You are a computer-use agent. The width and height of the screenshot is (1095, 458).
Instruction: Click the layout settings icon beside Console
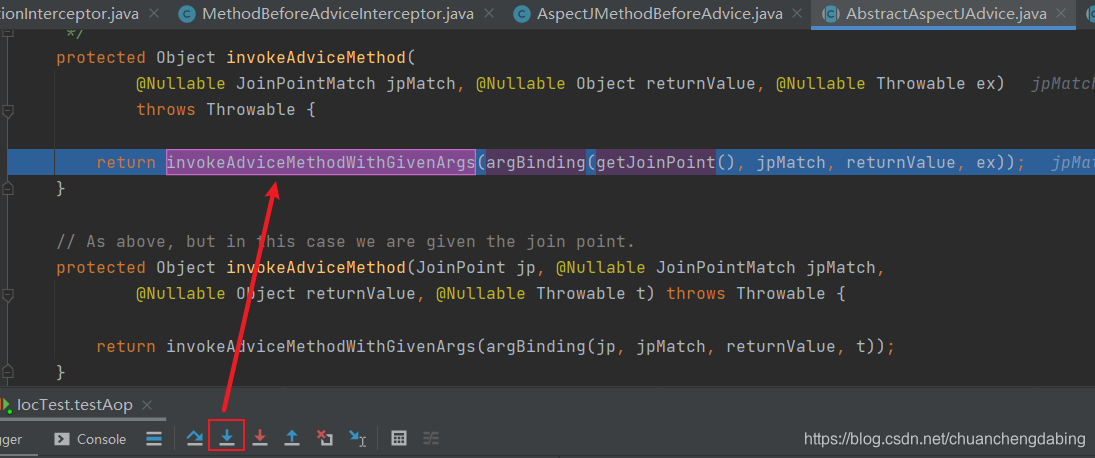coord(154,438)
